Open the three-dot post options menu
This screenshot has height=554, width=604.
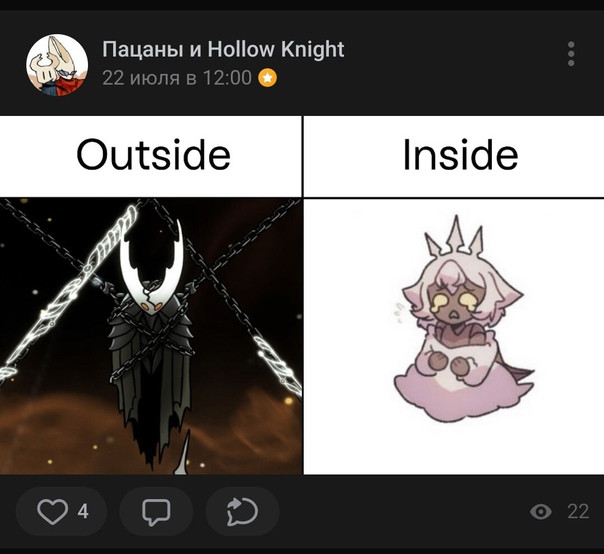(571, 54)
